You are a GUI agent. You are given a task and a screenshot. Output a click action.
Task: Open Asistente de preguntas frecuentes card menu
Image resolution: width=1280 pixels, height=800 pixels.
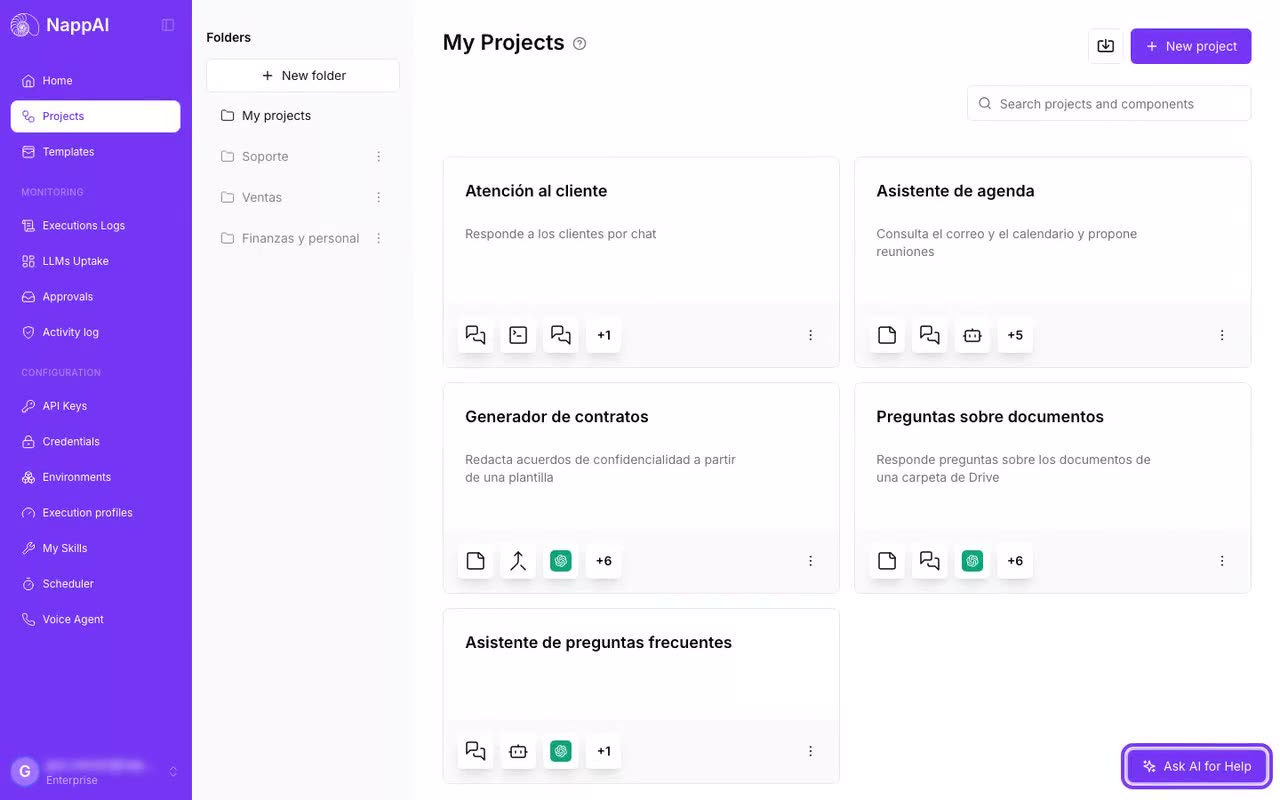tap(810, 751)
